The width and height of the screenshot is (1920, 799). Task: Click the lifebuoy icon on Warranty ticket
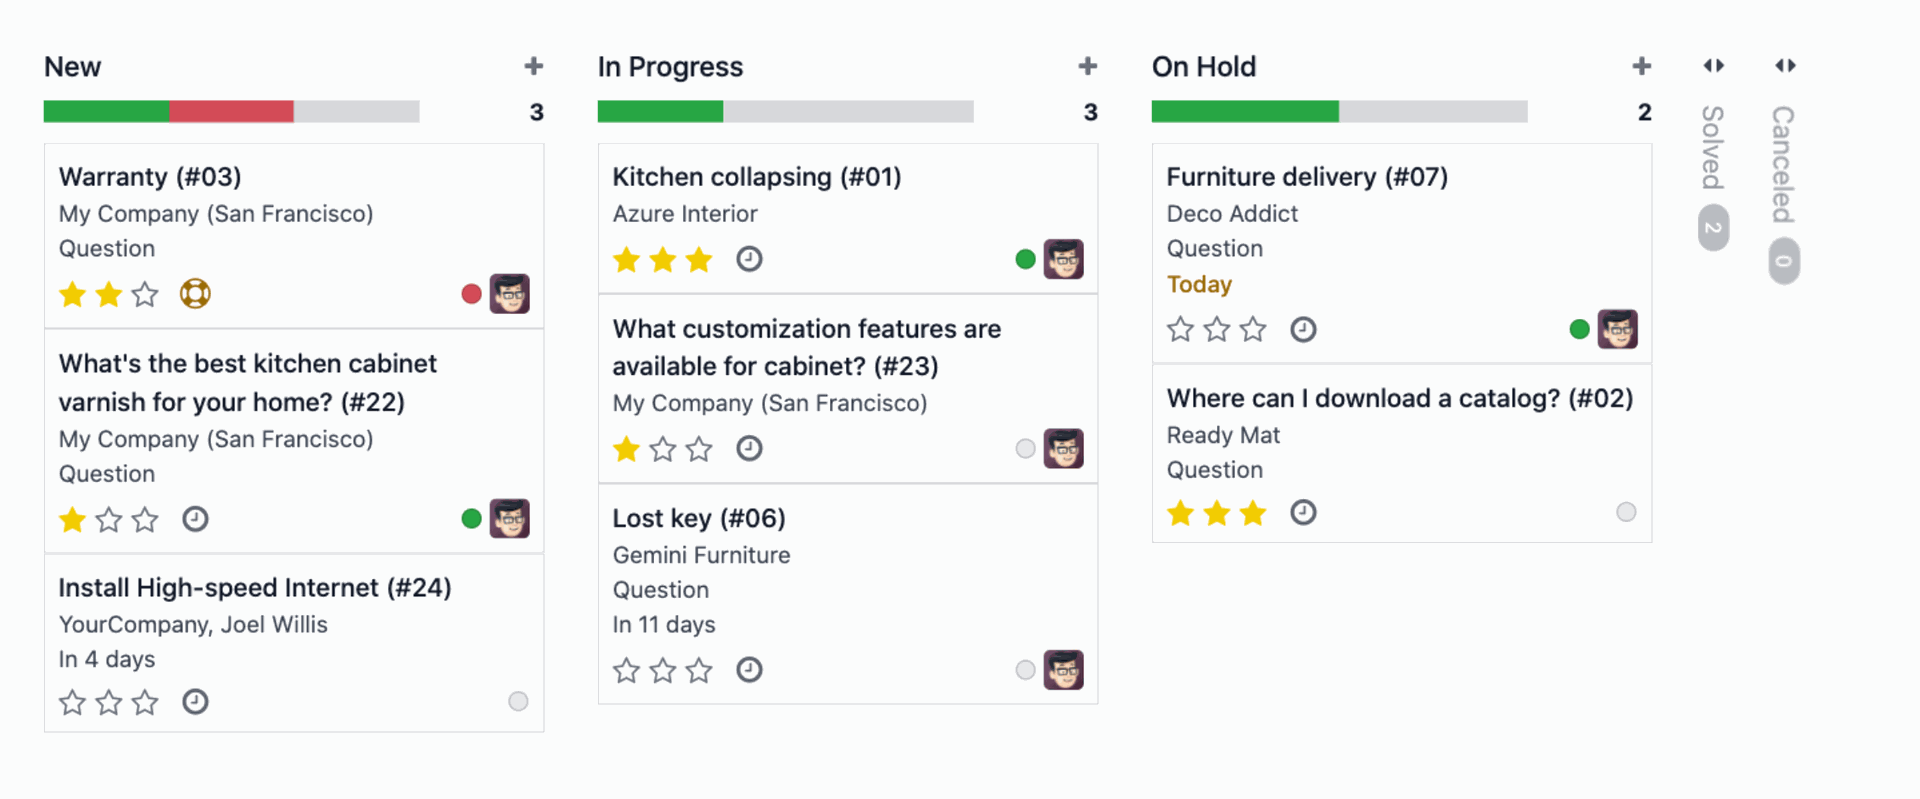tap(195, 294)
